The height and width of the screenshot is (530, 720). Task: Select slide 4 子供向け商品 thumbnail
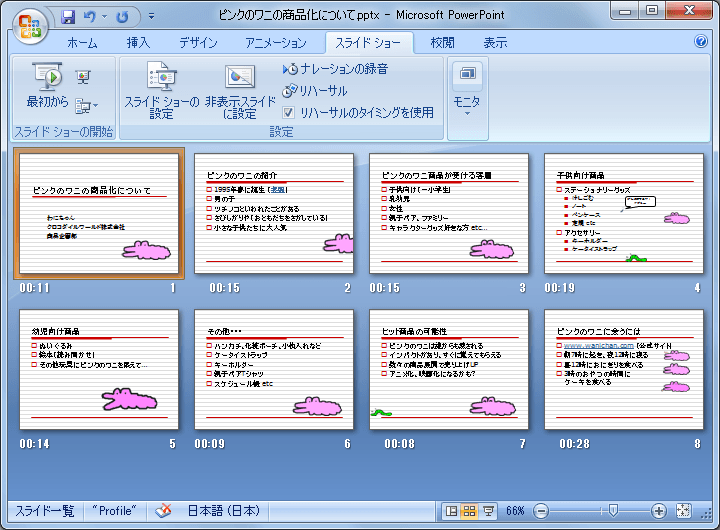point(624,214)
